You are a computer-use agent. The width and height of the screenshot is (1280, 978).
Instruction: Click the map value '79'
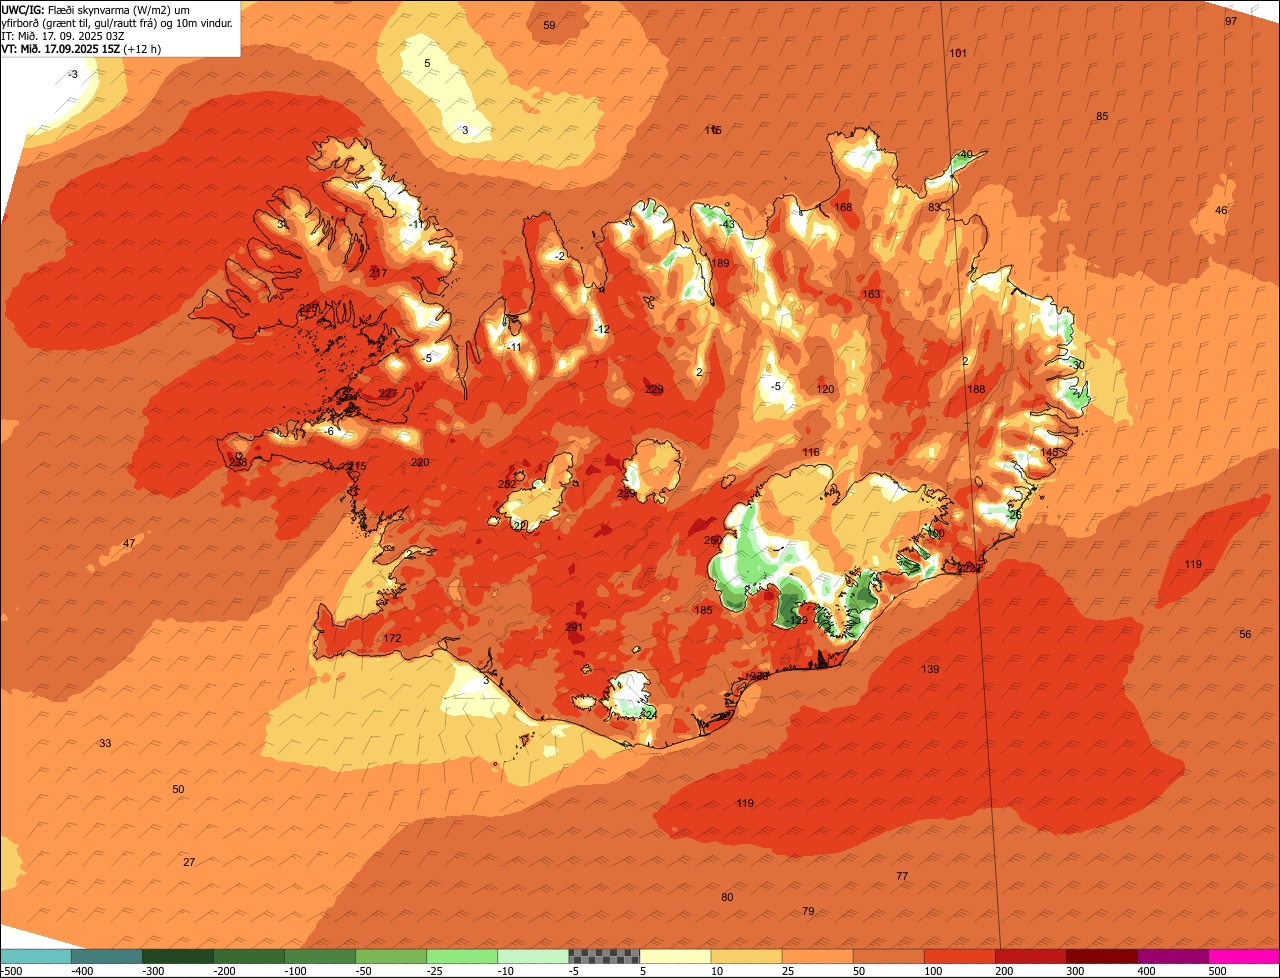pos(808,912)
